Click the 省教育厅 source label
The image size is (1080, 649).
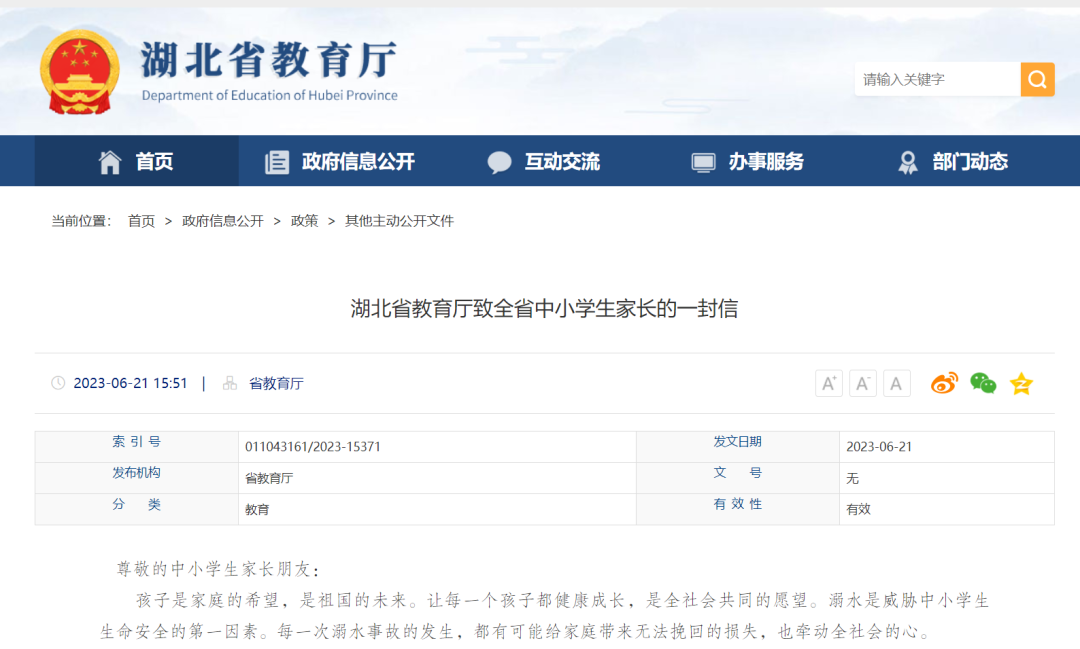pyautogui.click(x=276, y=383)
